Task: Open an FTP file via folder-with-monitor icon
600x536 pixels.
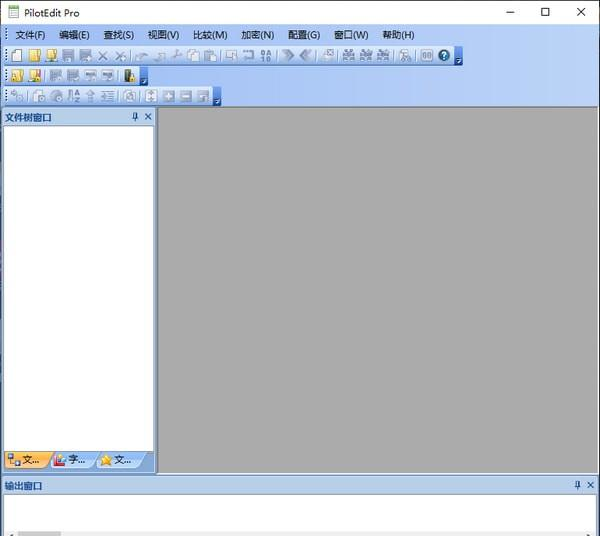Action: 51,56
